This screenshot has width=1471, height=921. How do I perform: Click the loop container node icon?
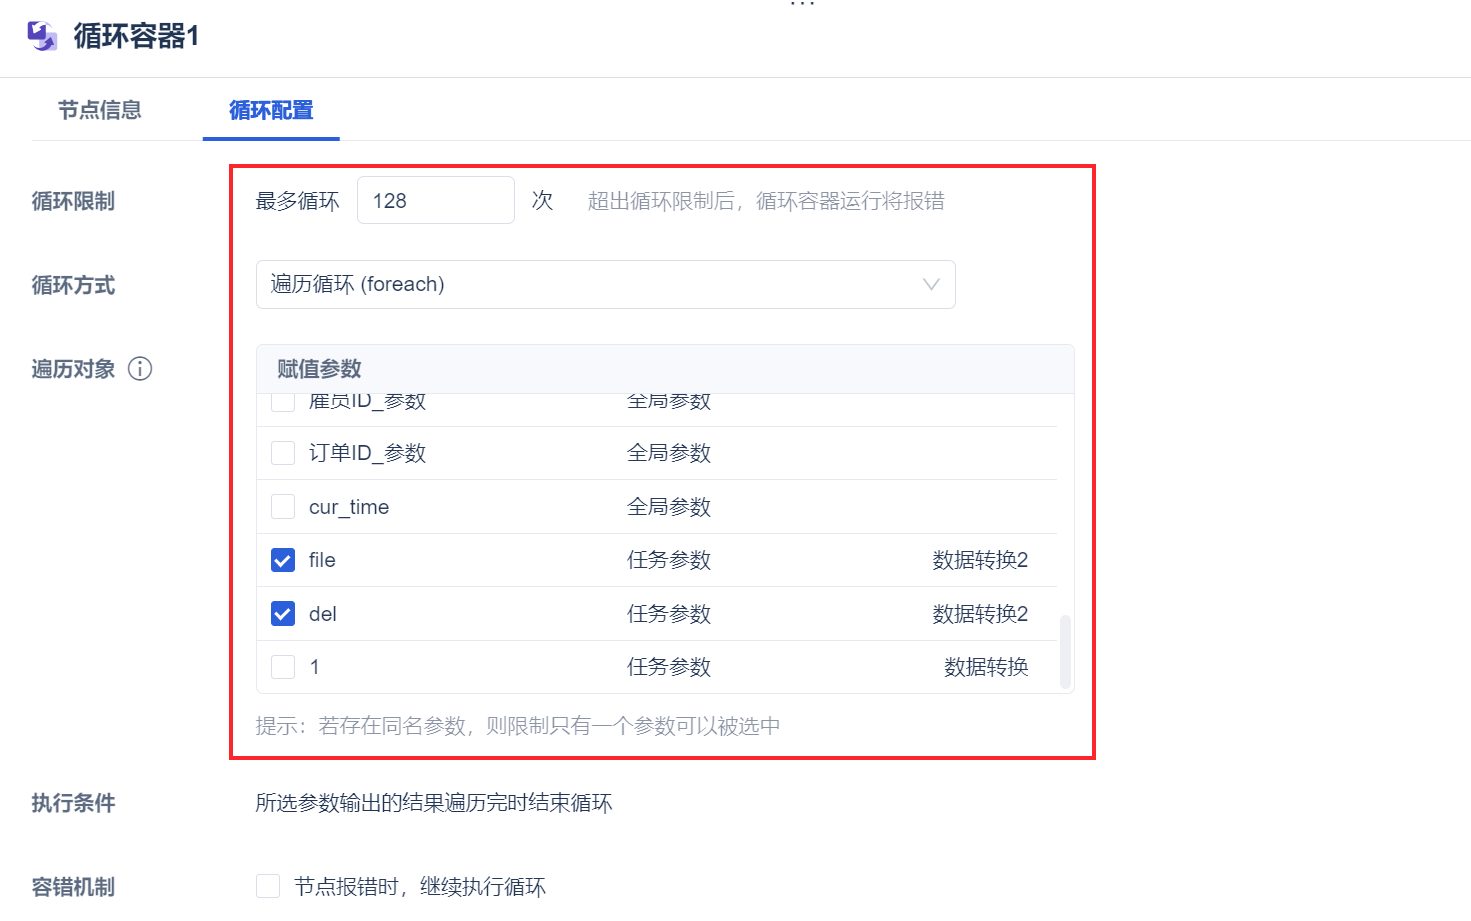click(x=42, y=36)
